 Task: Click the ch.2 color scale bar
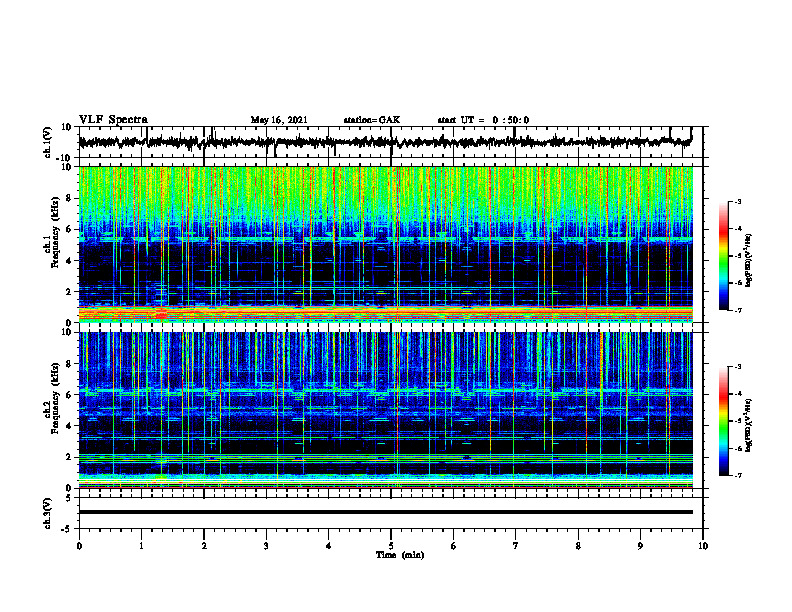[724, 421]
